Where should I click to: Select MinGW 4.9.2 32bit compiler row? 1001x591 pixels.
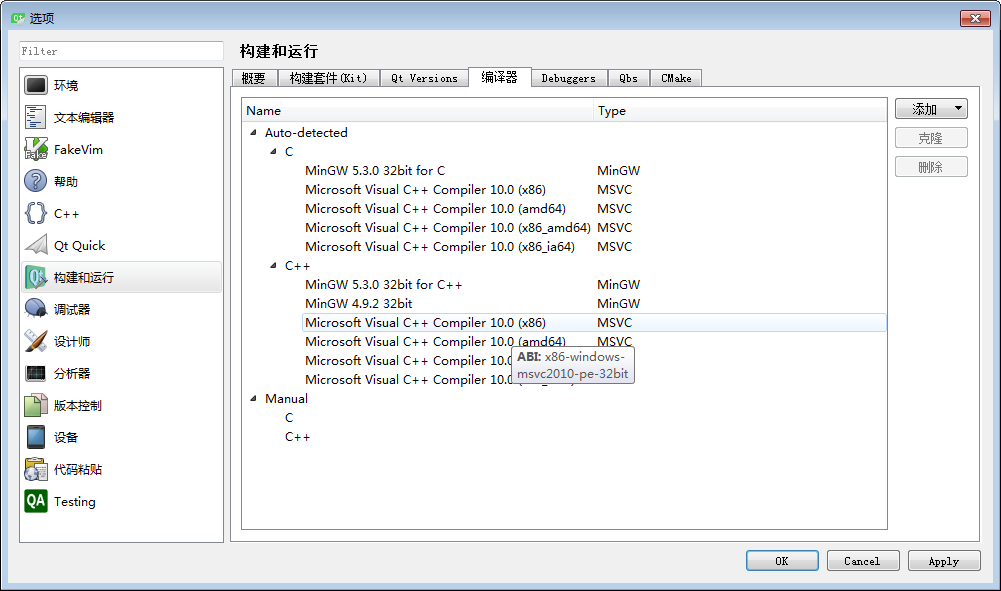tap(359, 304)
